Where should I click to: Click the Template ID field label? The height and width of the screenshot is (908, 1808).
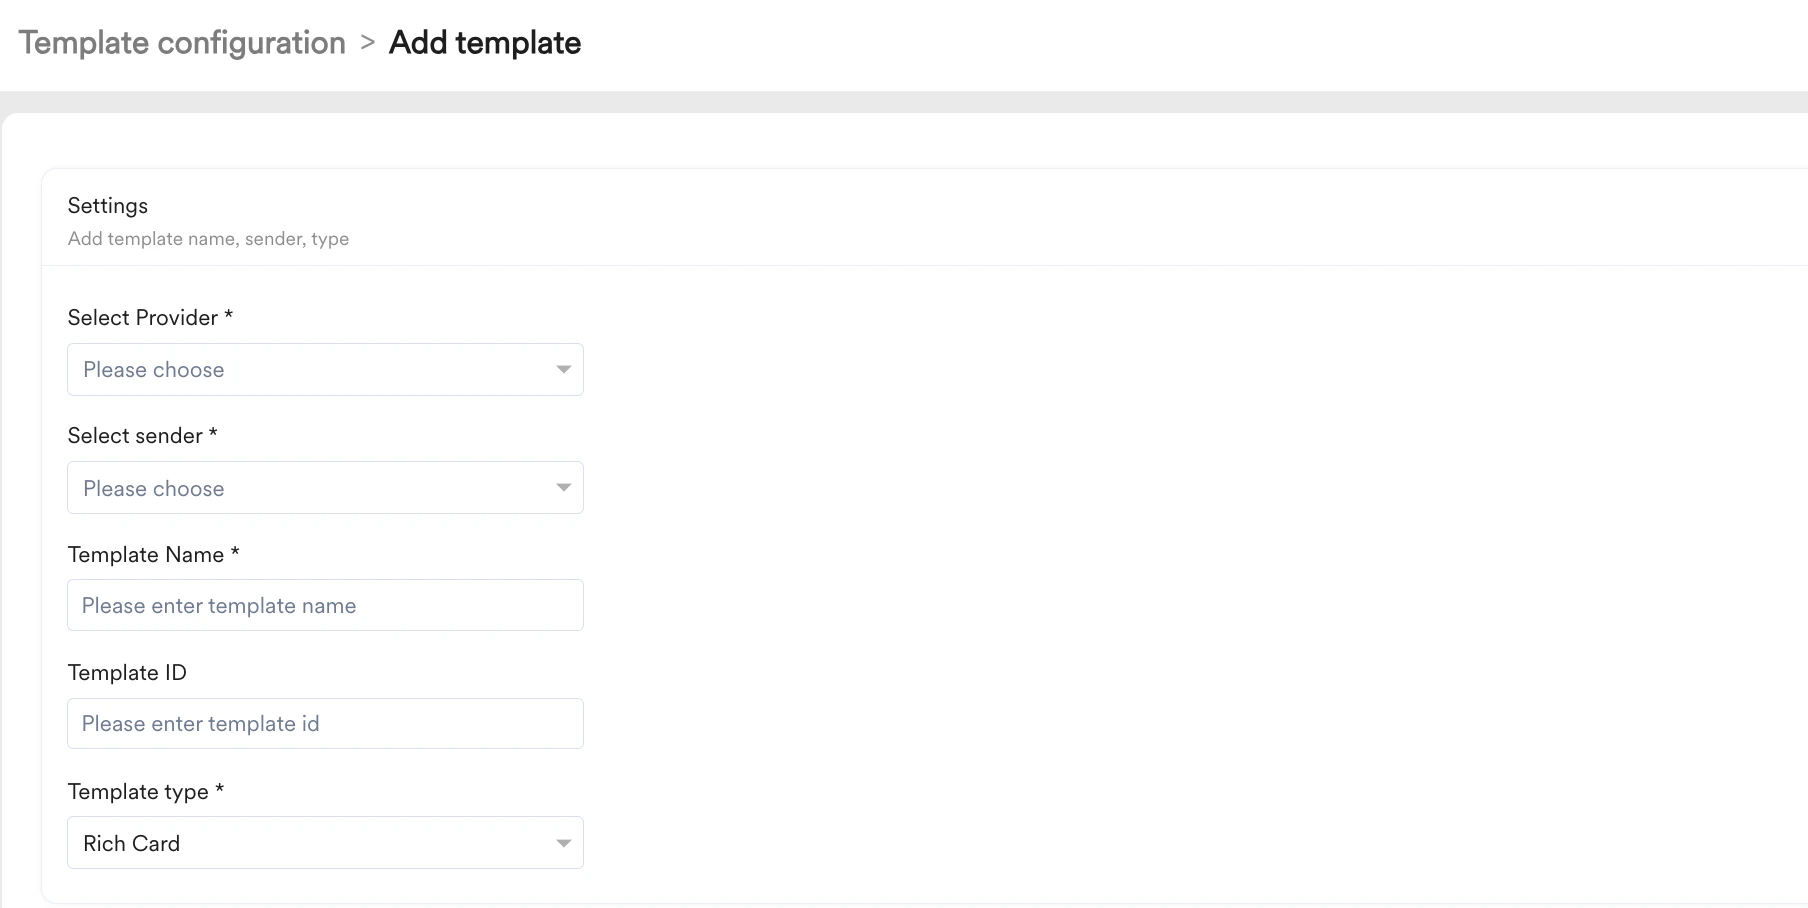tap(127, 673)
